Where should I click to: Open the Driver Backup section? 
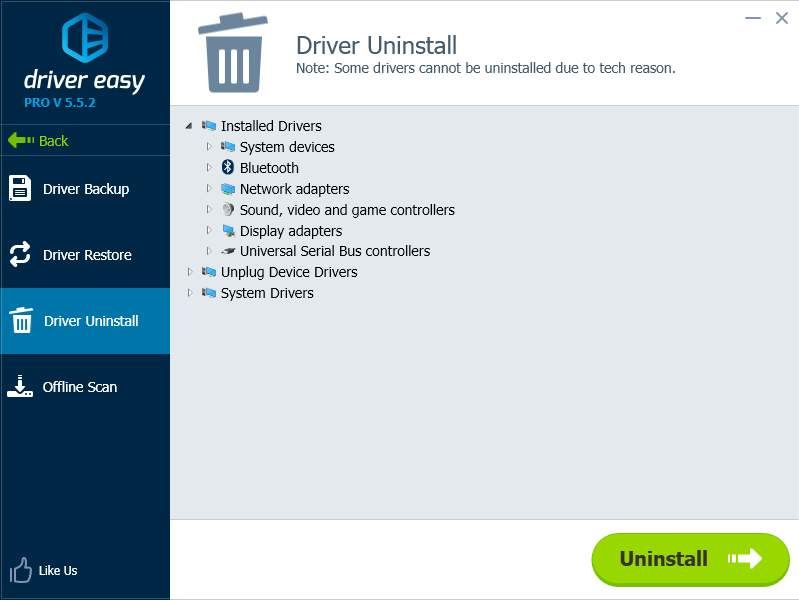click(85, 189)
